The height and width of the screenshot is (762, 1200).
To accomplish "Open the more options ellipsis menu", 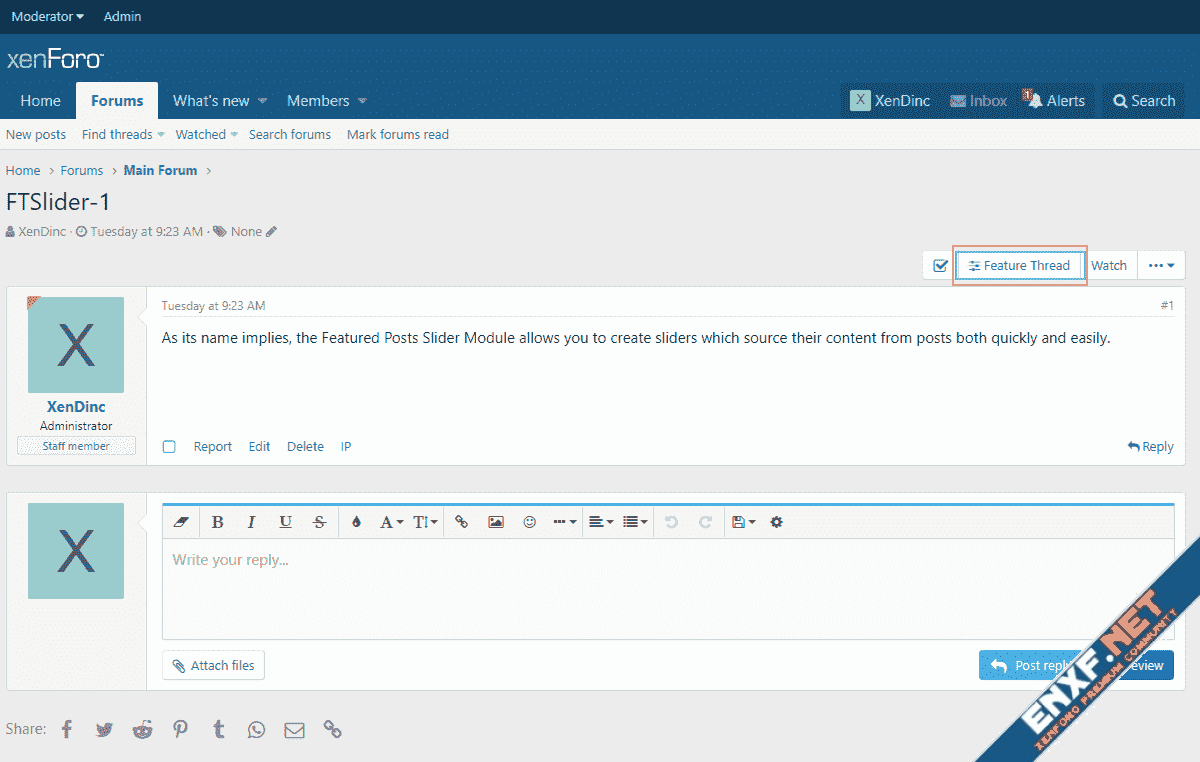I will point(1160,266).
